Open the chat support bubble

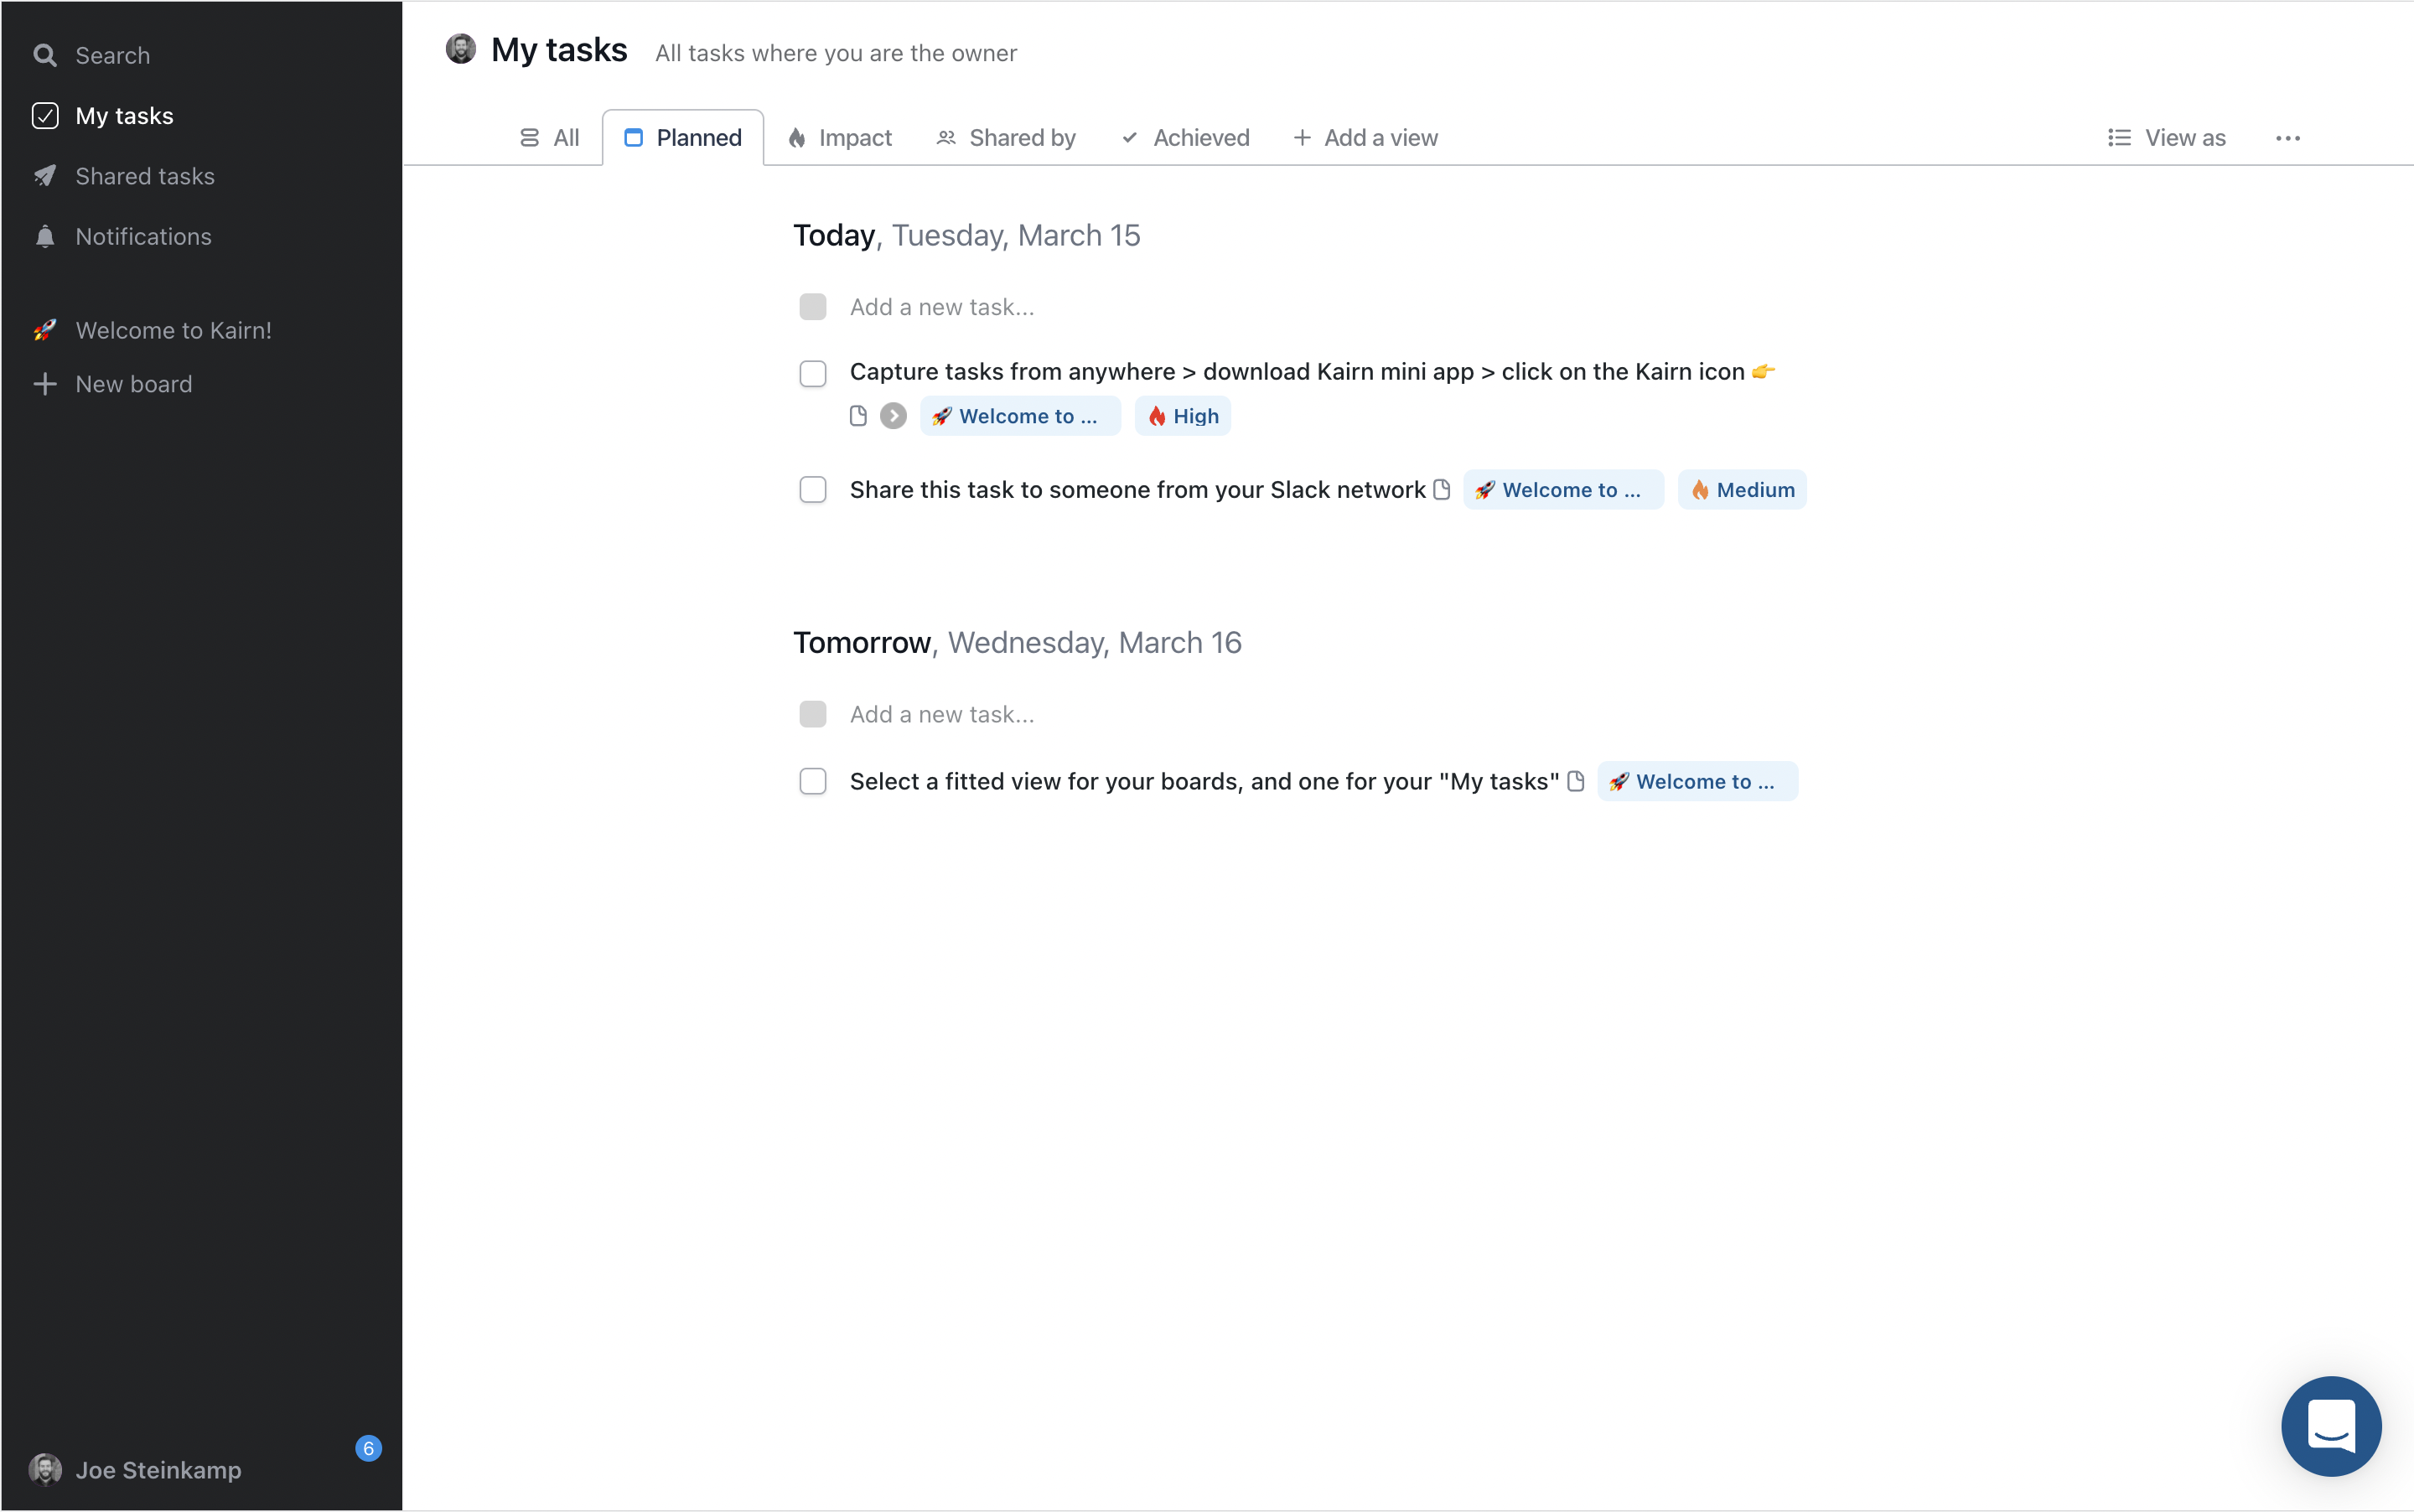coord(2330,1425)
